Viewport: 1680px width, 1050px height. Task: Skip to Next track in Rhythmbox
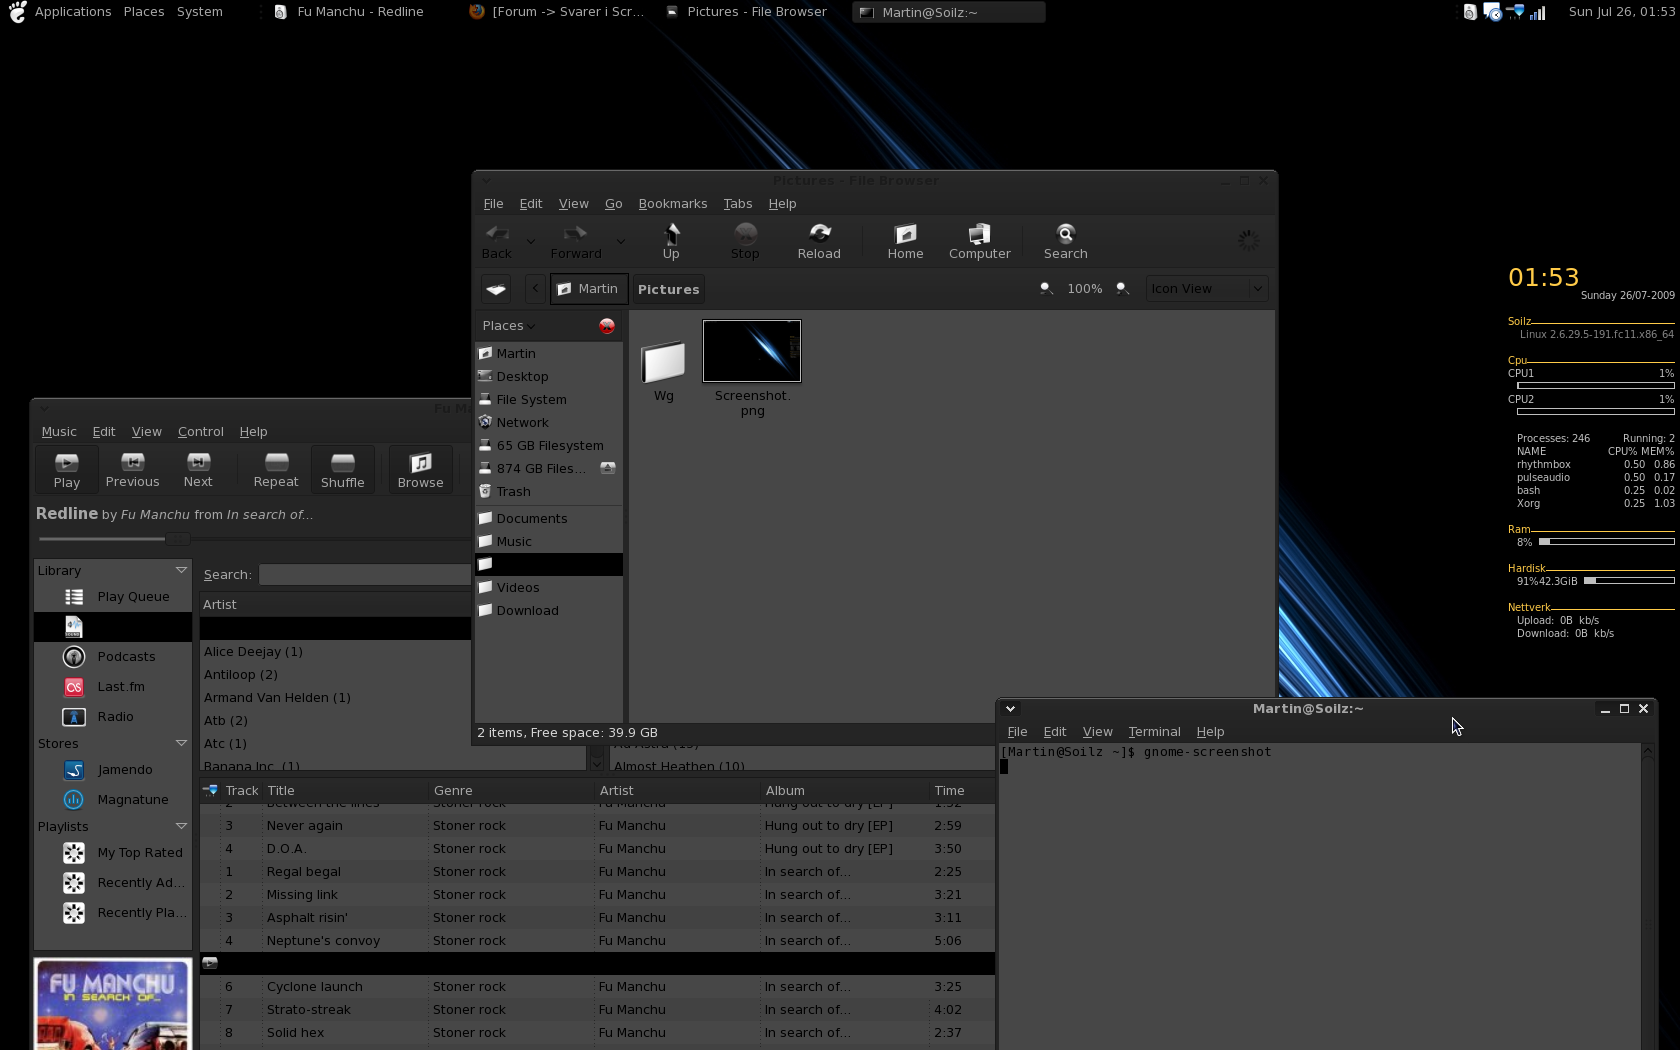[198, 469]
